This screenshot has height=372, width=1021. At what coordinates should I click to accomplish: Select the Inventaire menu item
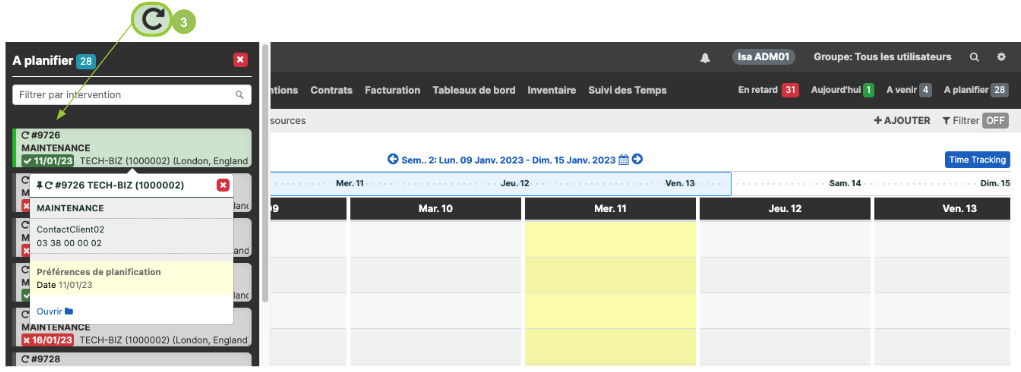tap(552, 91)
